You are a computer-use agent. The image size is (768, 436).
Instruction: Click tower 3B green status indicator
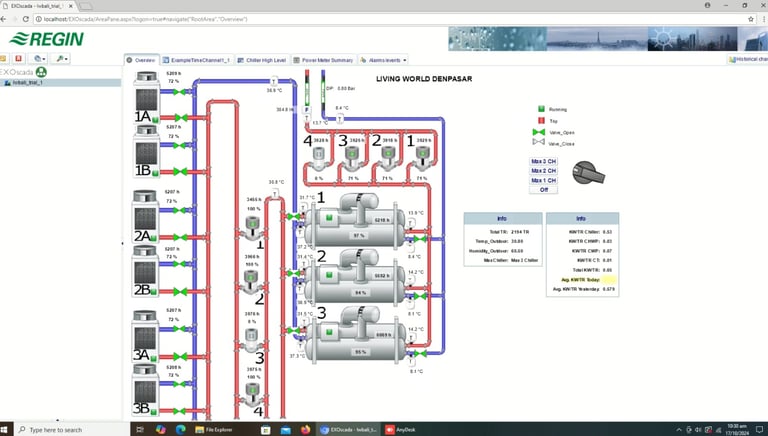point(153,412)
